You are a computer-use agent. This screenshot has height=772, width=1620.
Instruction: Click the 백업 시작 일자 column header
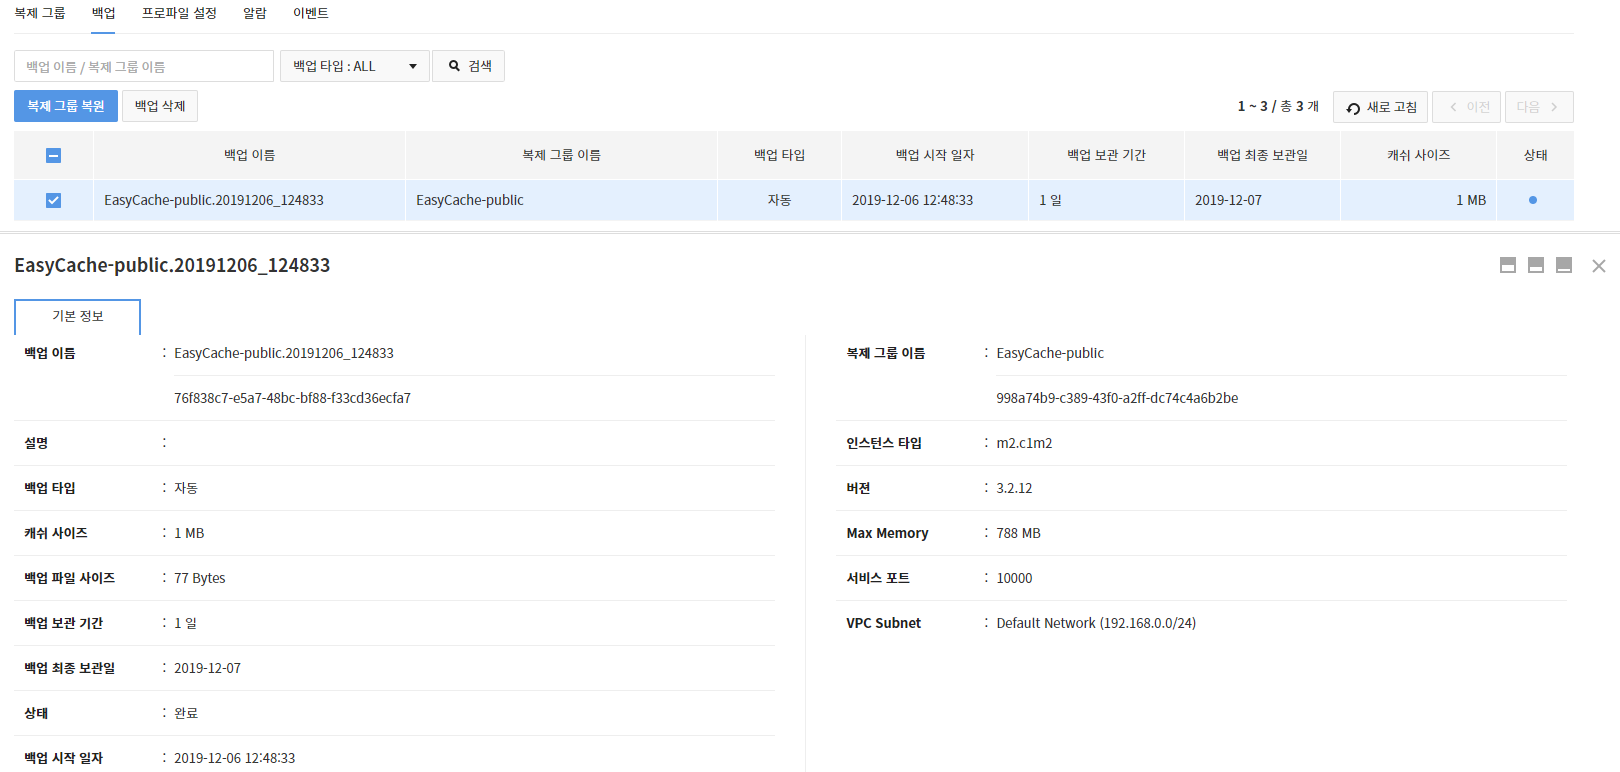[x=935, y=155]
